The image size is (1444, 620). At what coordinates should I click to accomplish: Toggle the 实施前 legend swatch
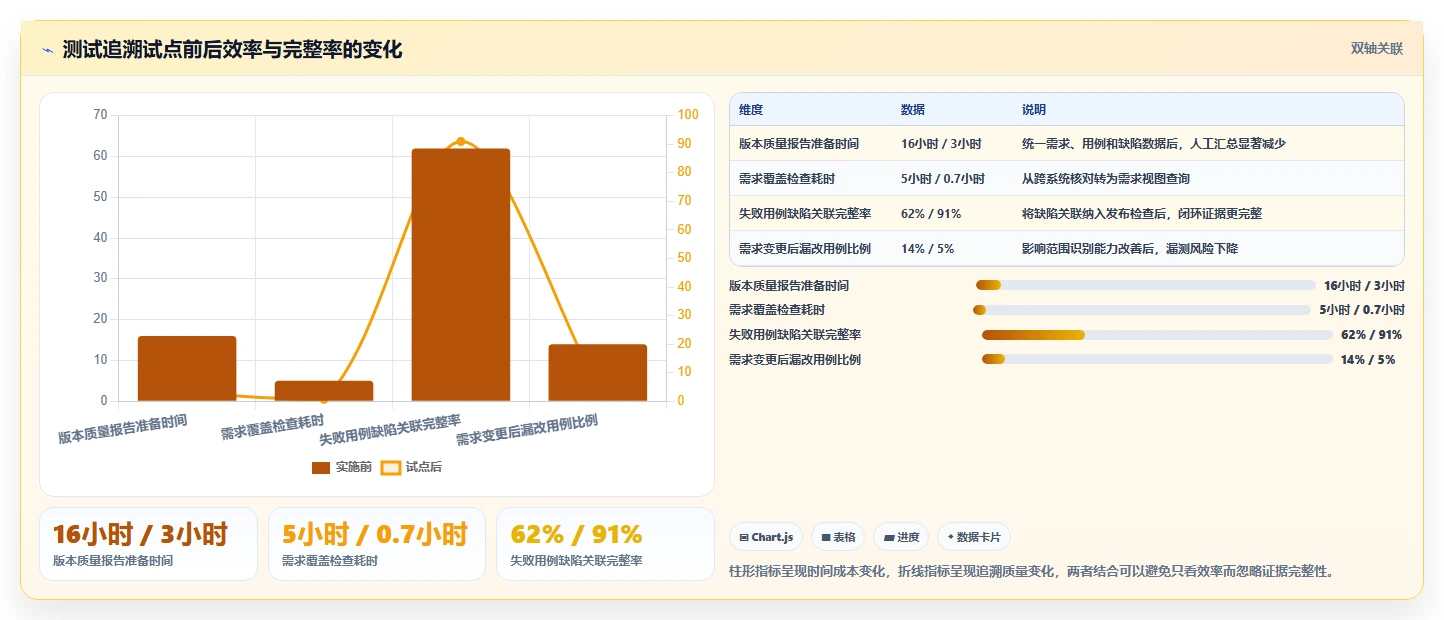(x=321, y=467)
